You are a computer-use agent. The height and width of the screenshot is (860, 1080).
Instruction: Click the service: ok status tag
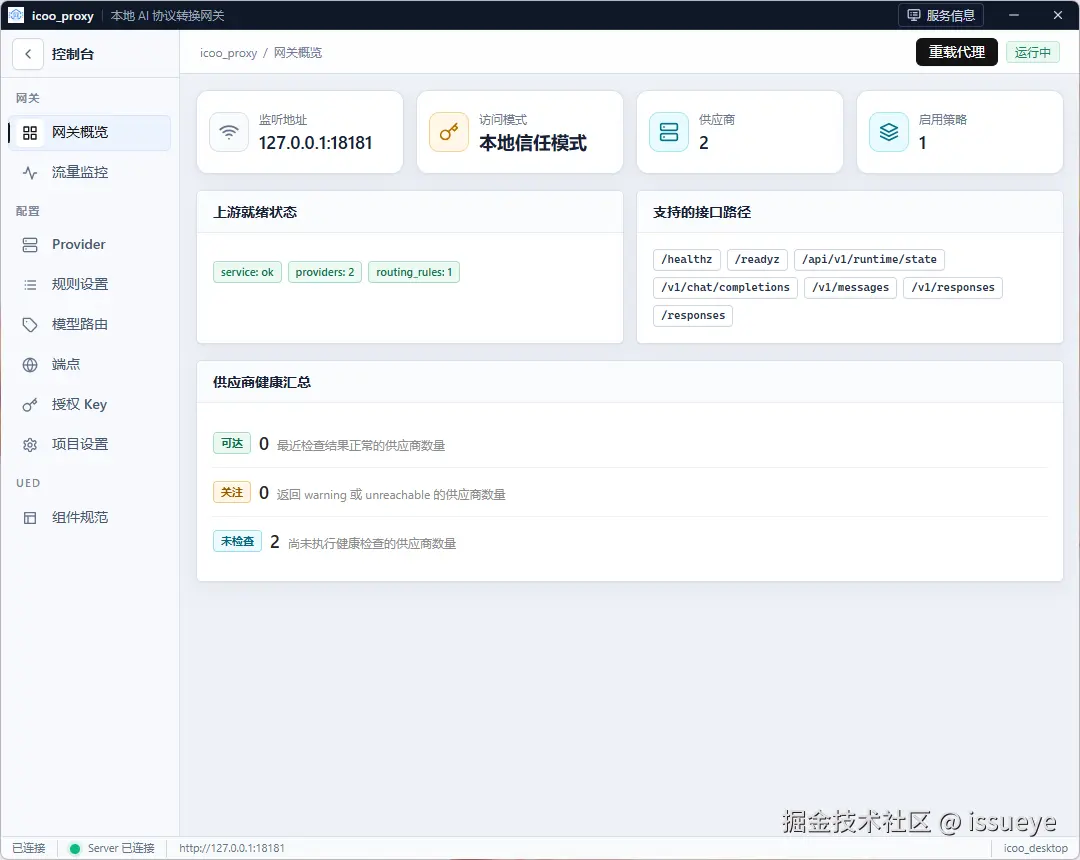(247, 273)
